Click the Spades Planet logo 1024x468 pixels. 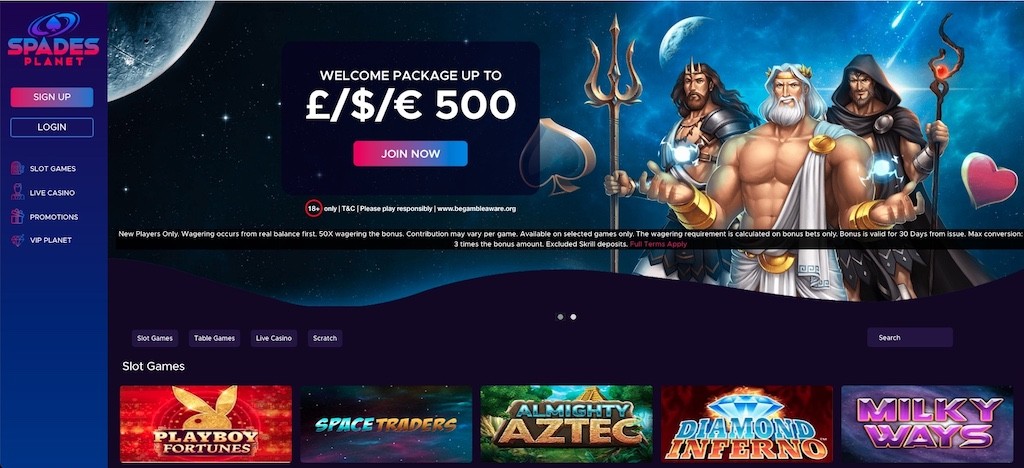[x=53, y=39]
